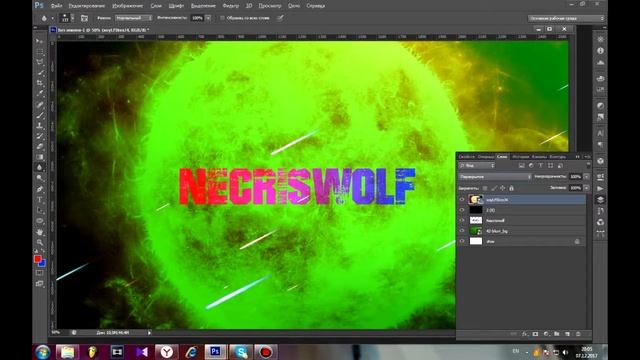
Task: Open Skype from the taskbar
Action: pos(240,352)
